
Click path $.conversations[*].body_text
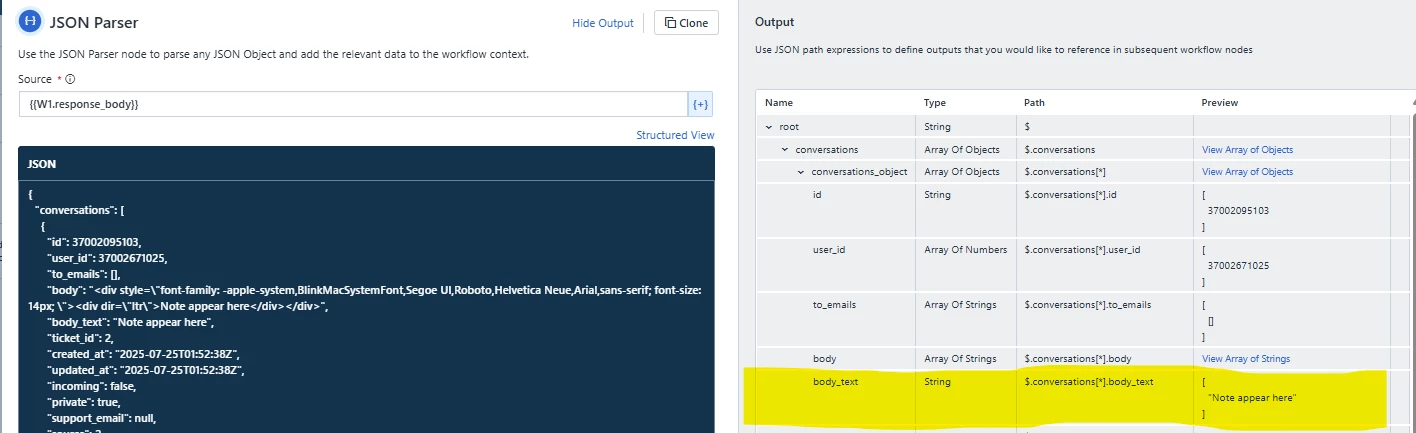(x=1089, y=382)
